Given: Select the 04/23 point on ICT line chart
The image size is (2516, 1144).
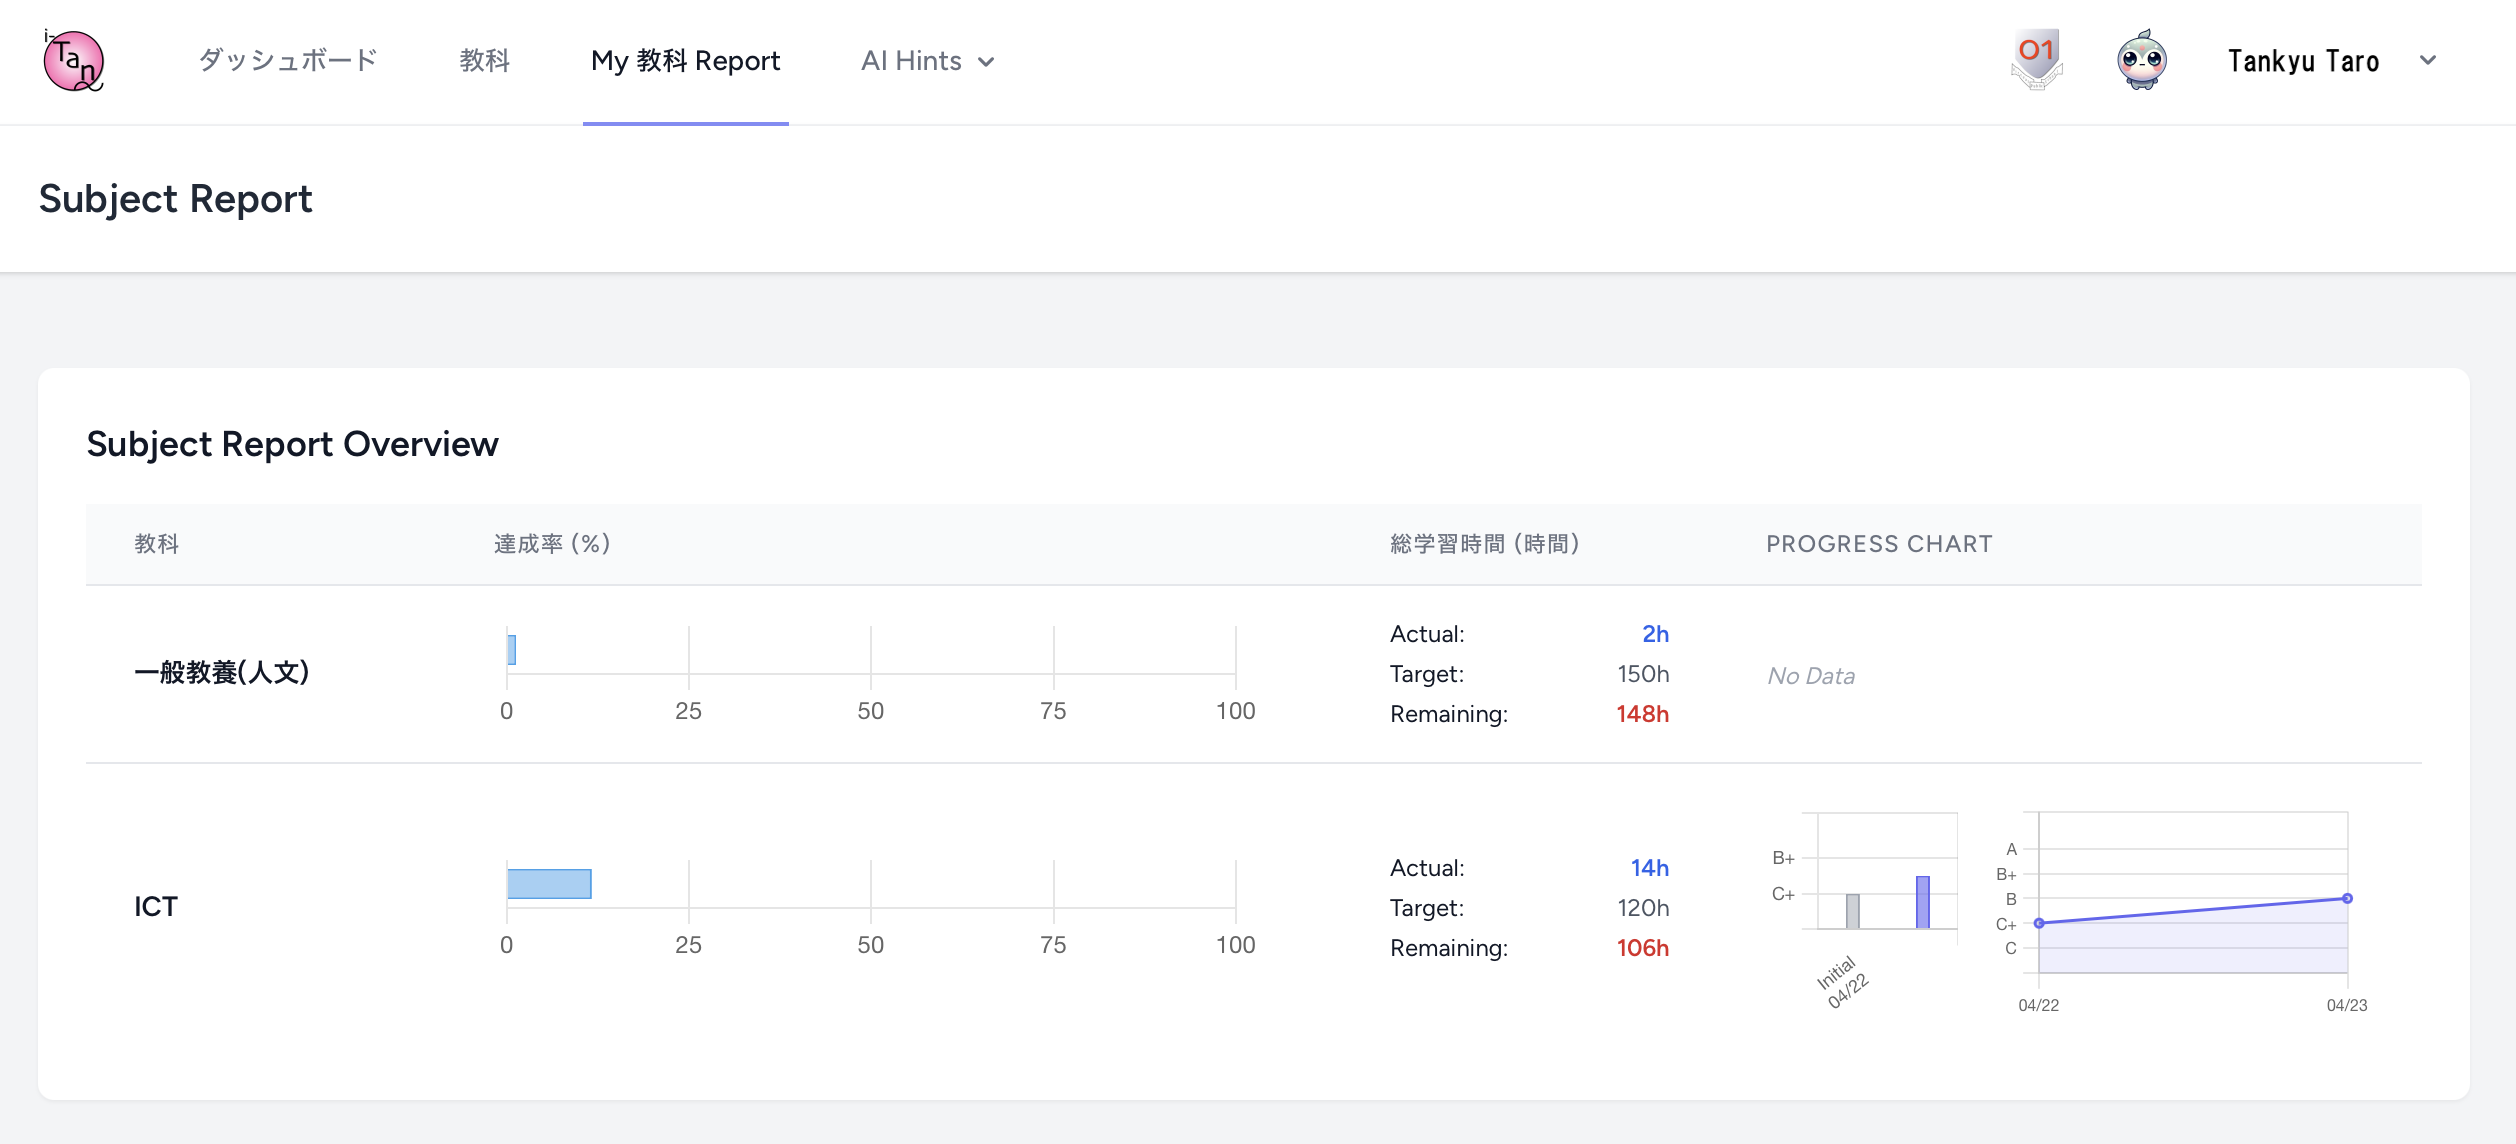Looking at the screenshot, I should pyautogui.click(x=2347, y=898).
